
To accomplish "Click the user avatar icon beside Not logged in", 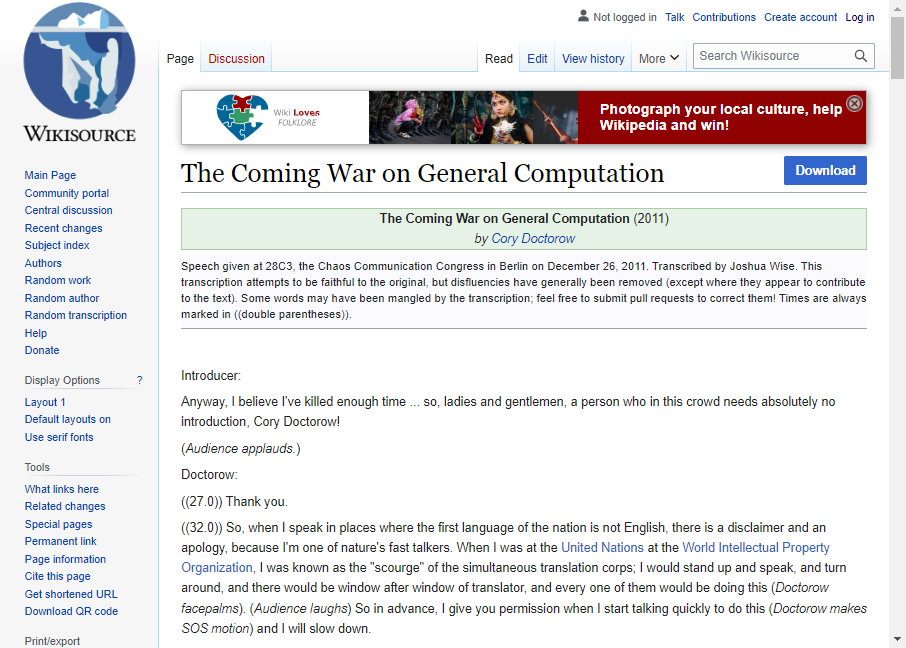I will 583,16.
